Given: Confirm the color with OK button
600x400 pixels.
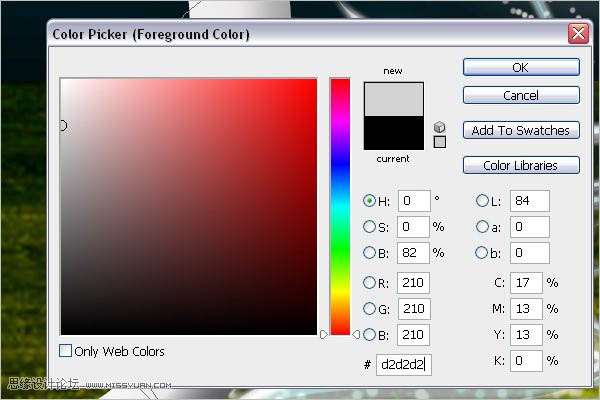Looking at the screenshot, I should pos(521,67).
